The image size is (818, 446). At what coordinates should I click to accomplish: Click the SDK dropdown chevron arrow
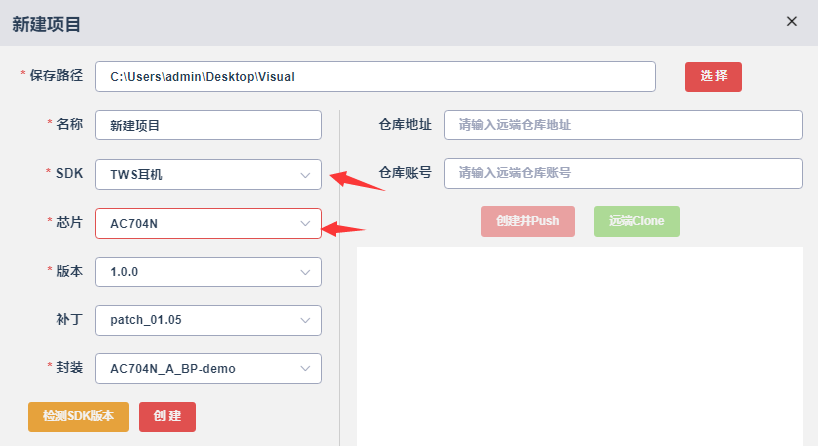click(305, 175)
